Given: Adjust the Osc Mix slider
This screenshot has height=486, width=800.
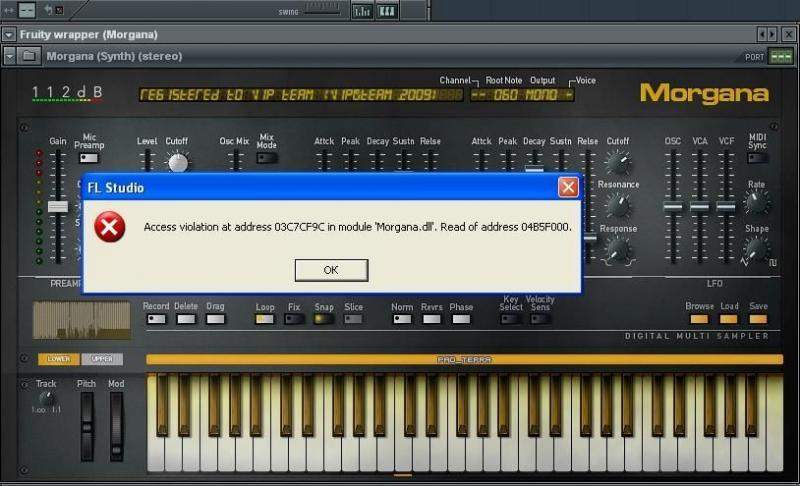Looking at the screenshot, I should click(x=235, y=162).
